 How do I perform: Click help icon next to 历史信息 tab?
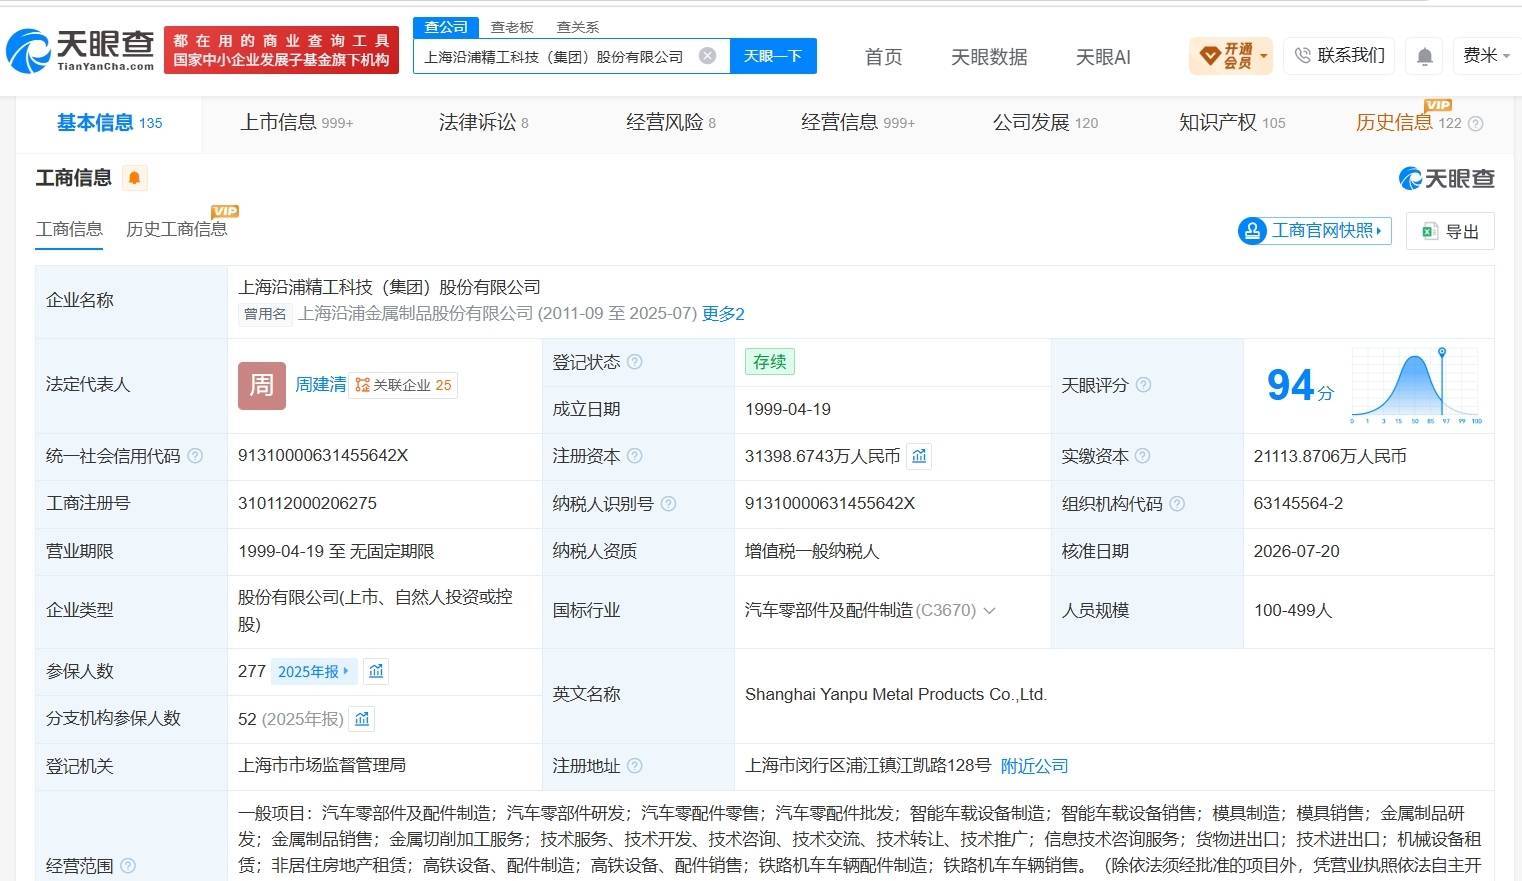[1475, 123]
